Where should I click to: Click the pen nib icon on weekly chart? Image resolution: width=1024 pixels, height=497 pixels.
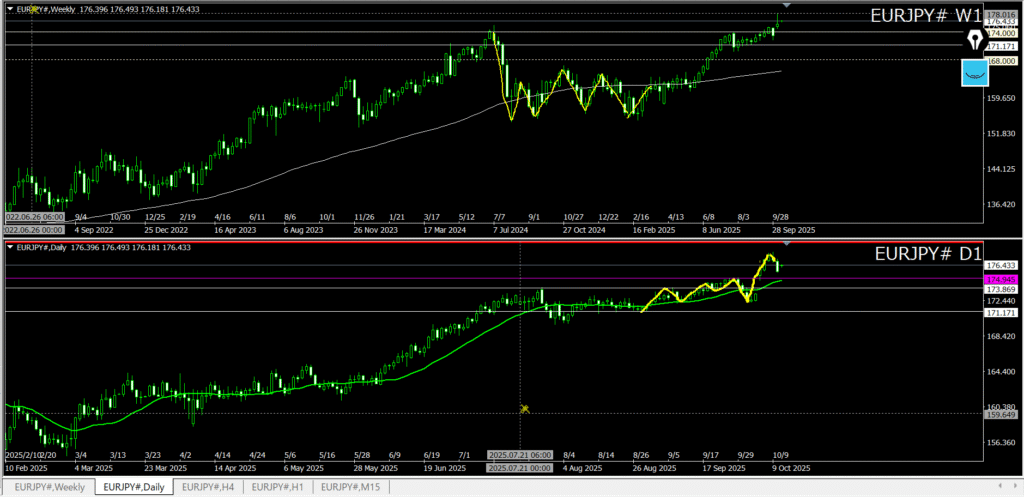tap(975, 41)
